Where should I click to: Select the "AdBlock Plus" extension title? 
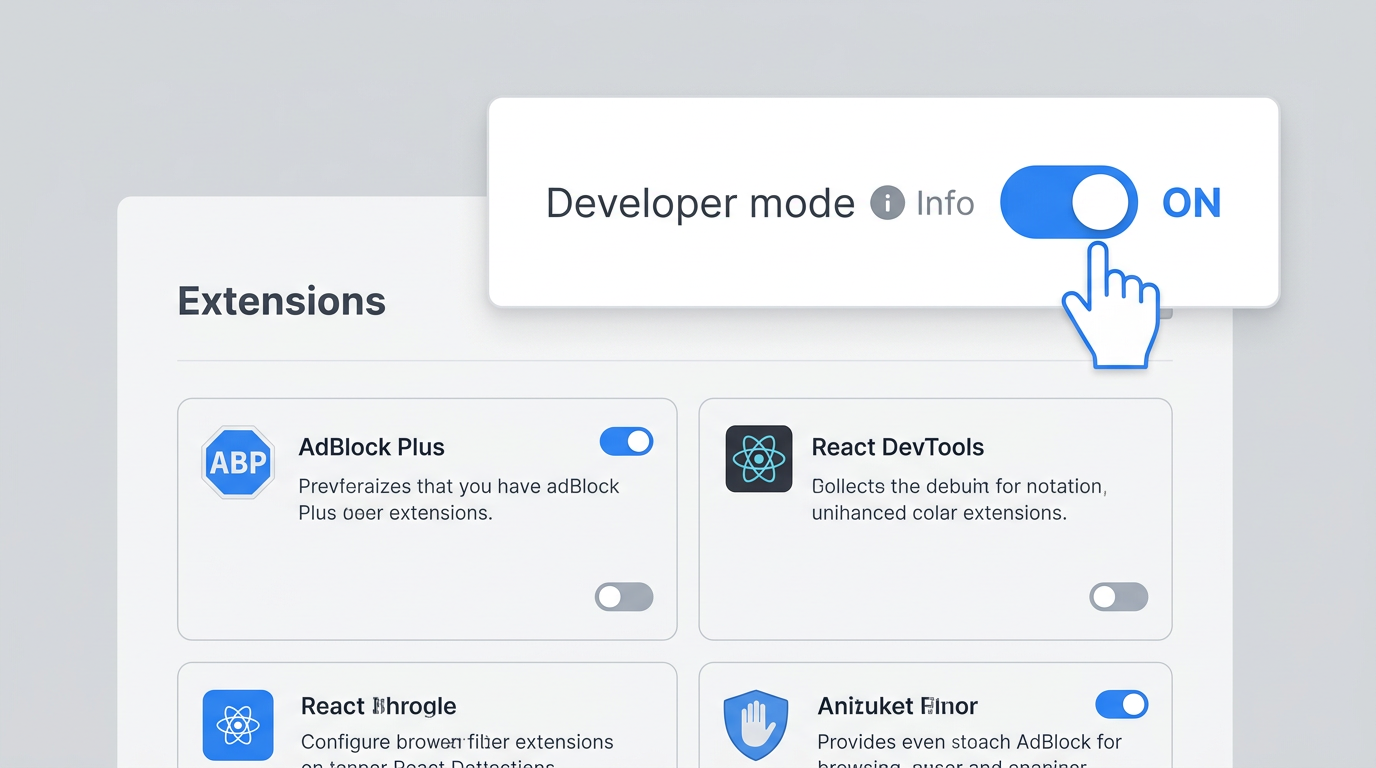pos(372,447)
